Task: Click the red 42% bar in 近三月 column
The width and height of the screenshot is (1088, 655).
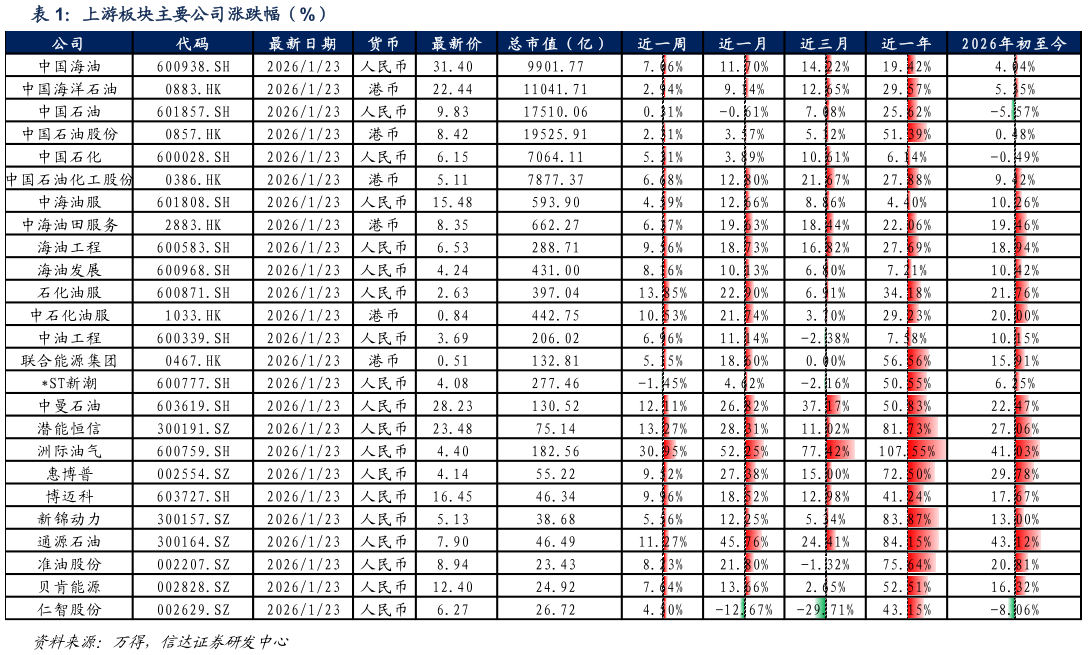Action: (838, 450)
